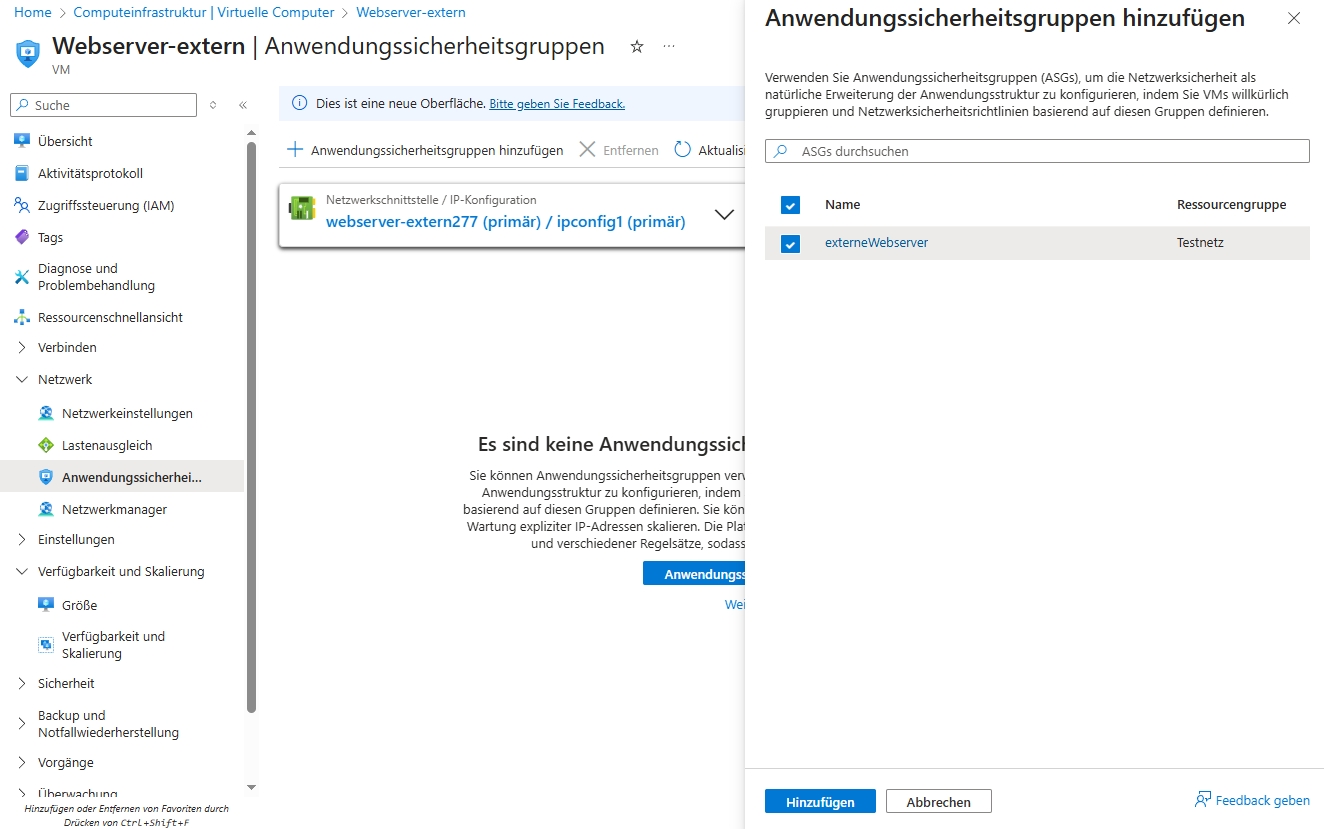The height and width of the screenshot is (829, 1324).
Task: Click the Hinzufügen button
Action: [x=820, y=802]
